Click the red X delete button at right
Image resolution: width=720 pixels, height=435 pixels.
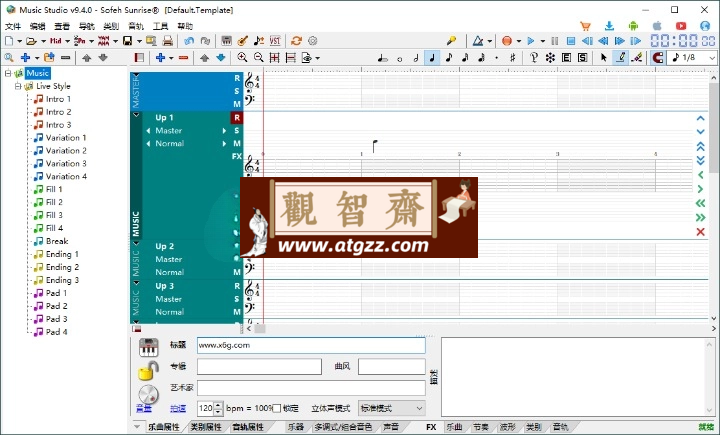coord(700,232)
